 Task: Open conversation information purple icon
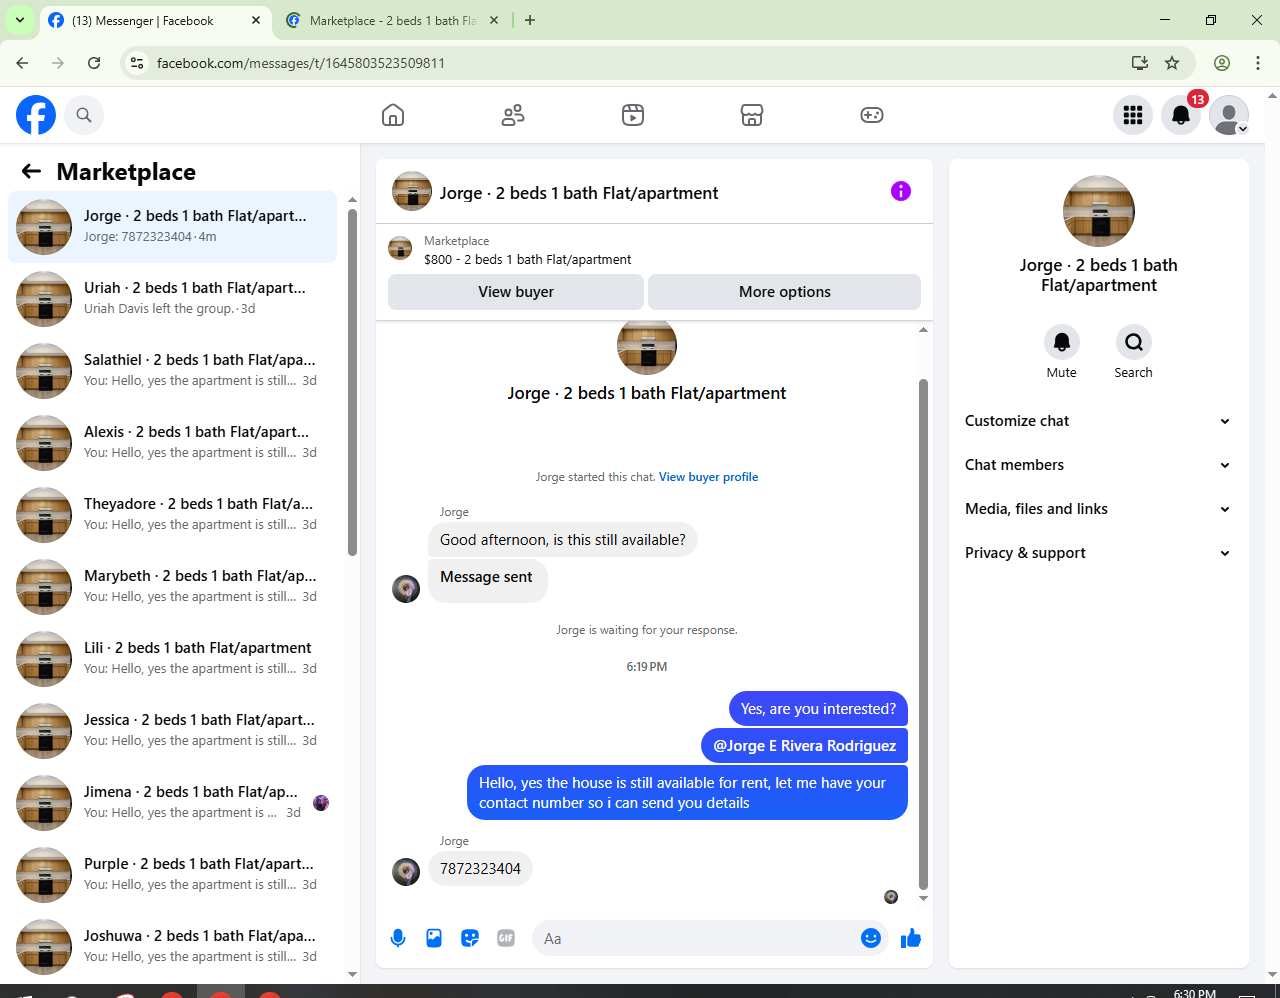pos(901,191)
